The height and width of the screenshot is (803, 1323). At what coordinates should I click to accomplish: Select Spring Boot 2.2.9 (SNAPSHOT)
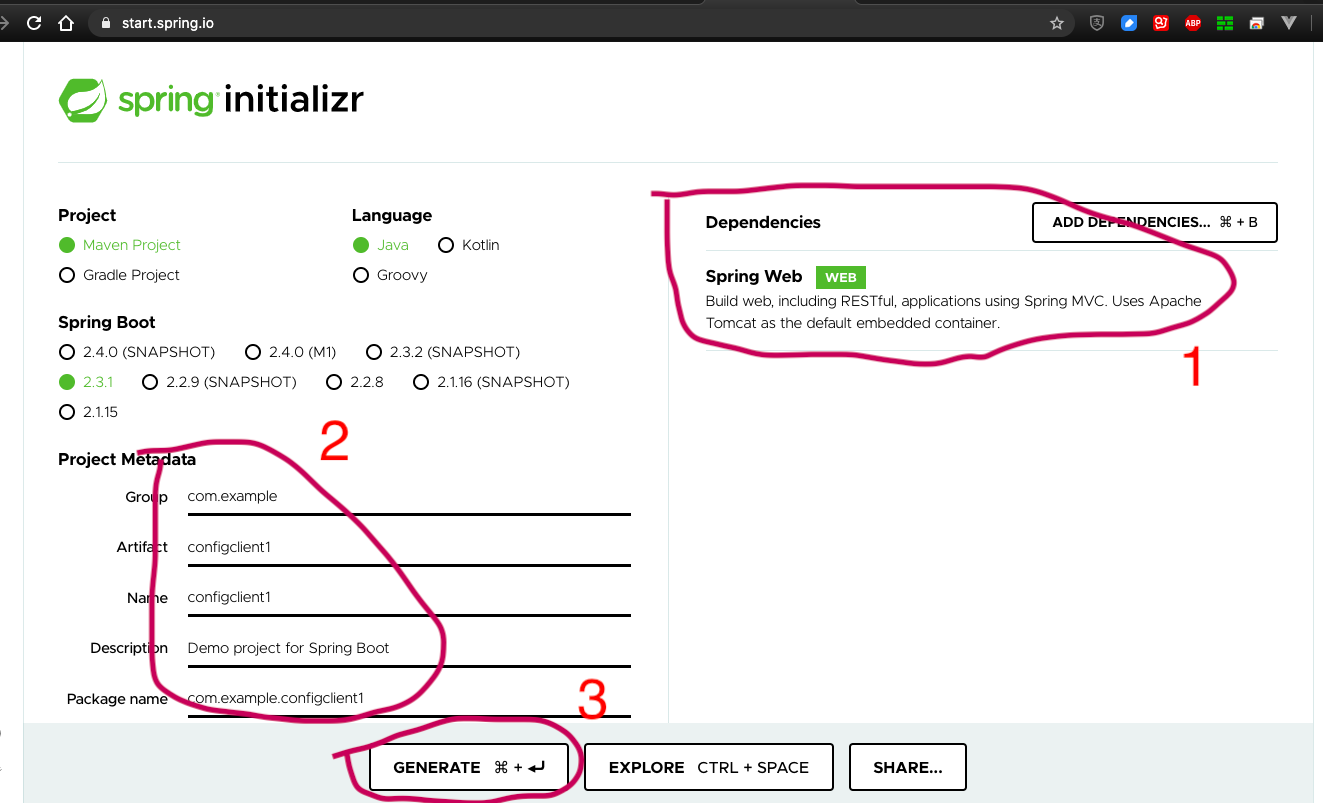(220, 382)
